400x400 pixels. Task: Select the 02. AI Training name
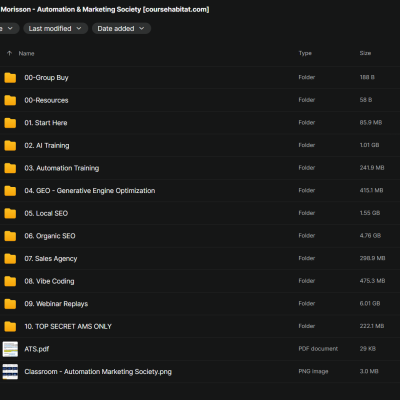(x=47, y=146)
